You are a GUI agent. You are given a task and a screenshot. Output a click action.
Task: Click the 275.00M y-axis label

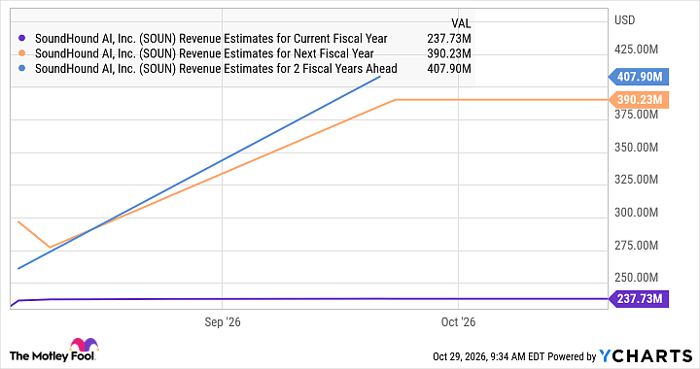[x=636, y=245]
